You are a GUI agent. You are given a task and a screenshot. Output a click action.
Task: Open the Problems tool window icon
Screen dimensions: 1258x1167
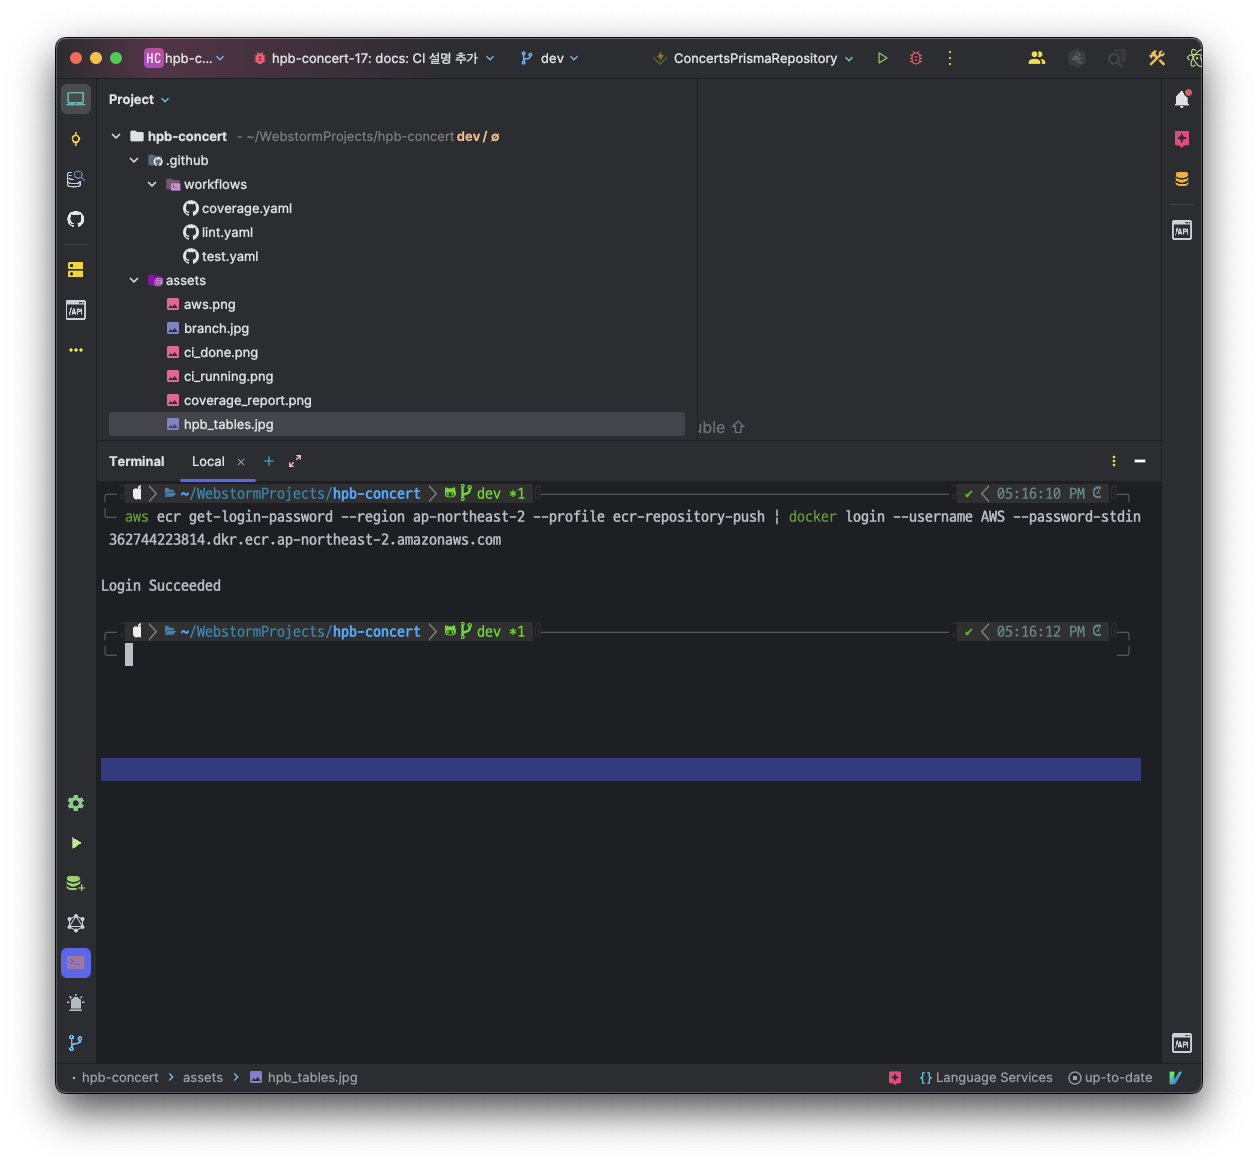[76, 1003]
